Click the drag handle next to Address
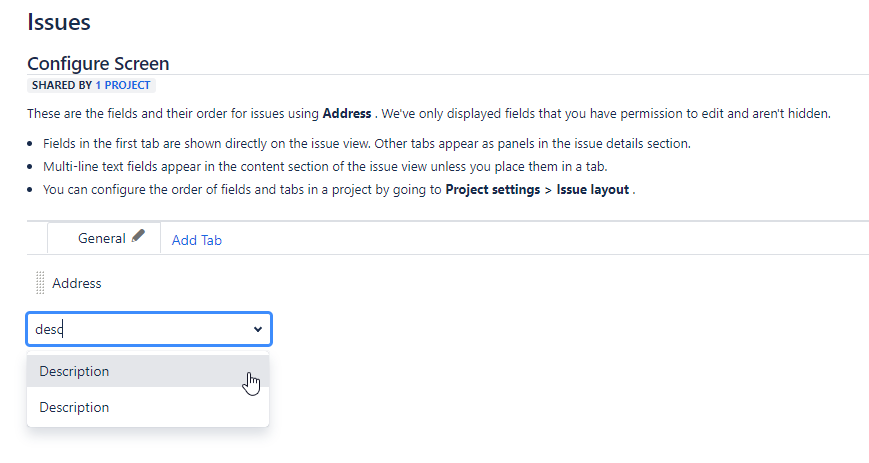Screen dimensions: 869x463 40,283
